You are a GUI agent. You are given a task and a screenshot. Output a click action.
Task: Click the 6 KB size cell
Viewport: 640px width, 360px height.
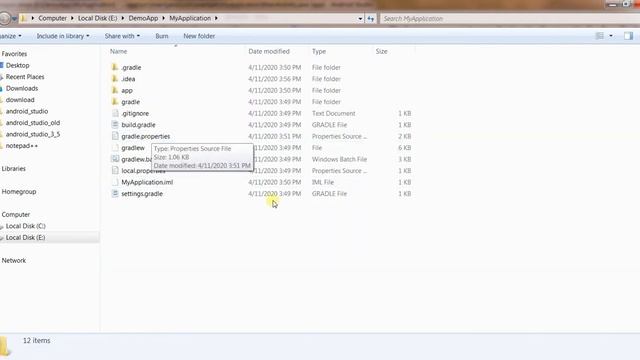(404, 148)
